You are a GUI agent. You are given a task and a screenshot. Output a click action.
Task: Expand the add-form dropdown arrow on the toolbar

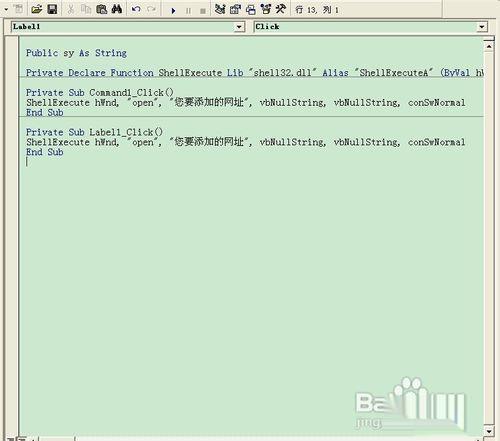(6, 10)
